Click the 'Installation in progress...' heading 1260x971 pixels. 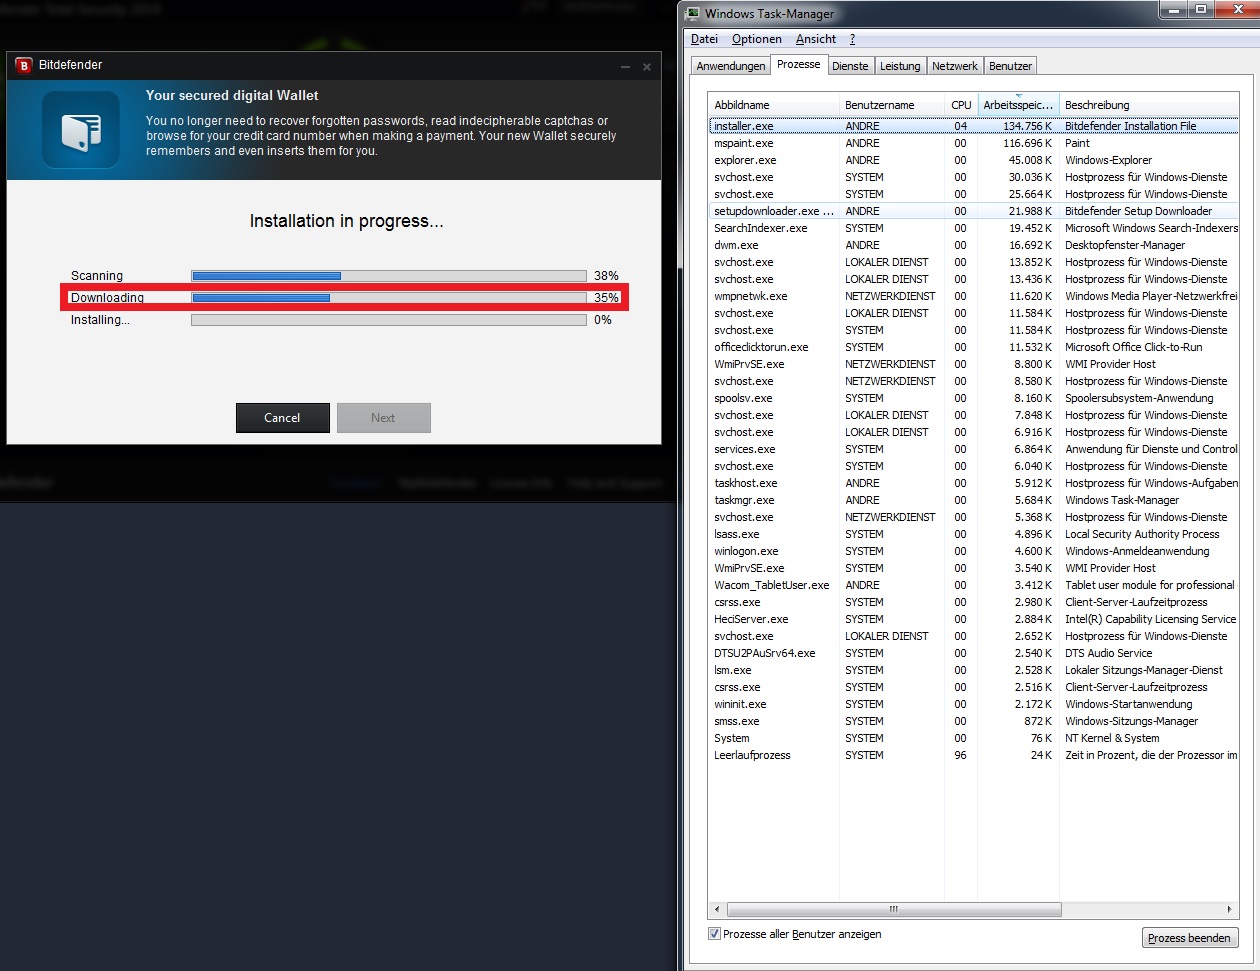tap(346, 221)
